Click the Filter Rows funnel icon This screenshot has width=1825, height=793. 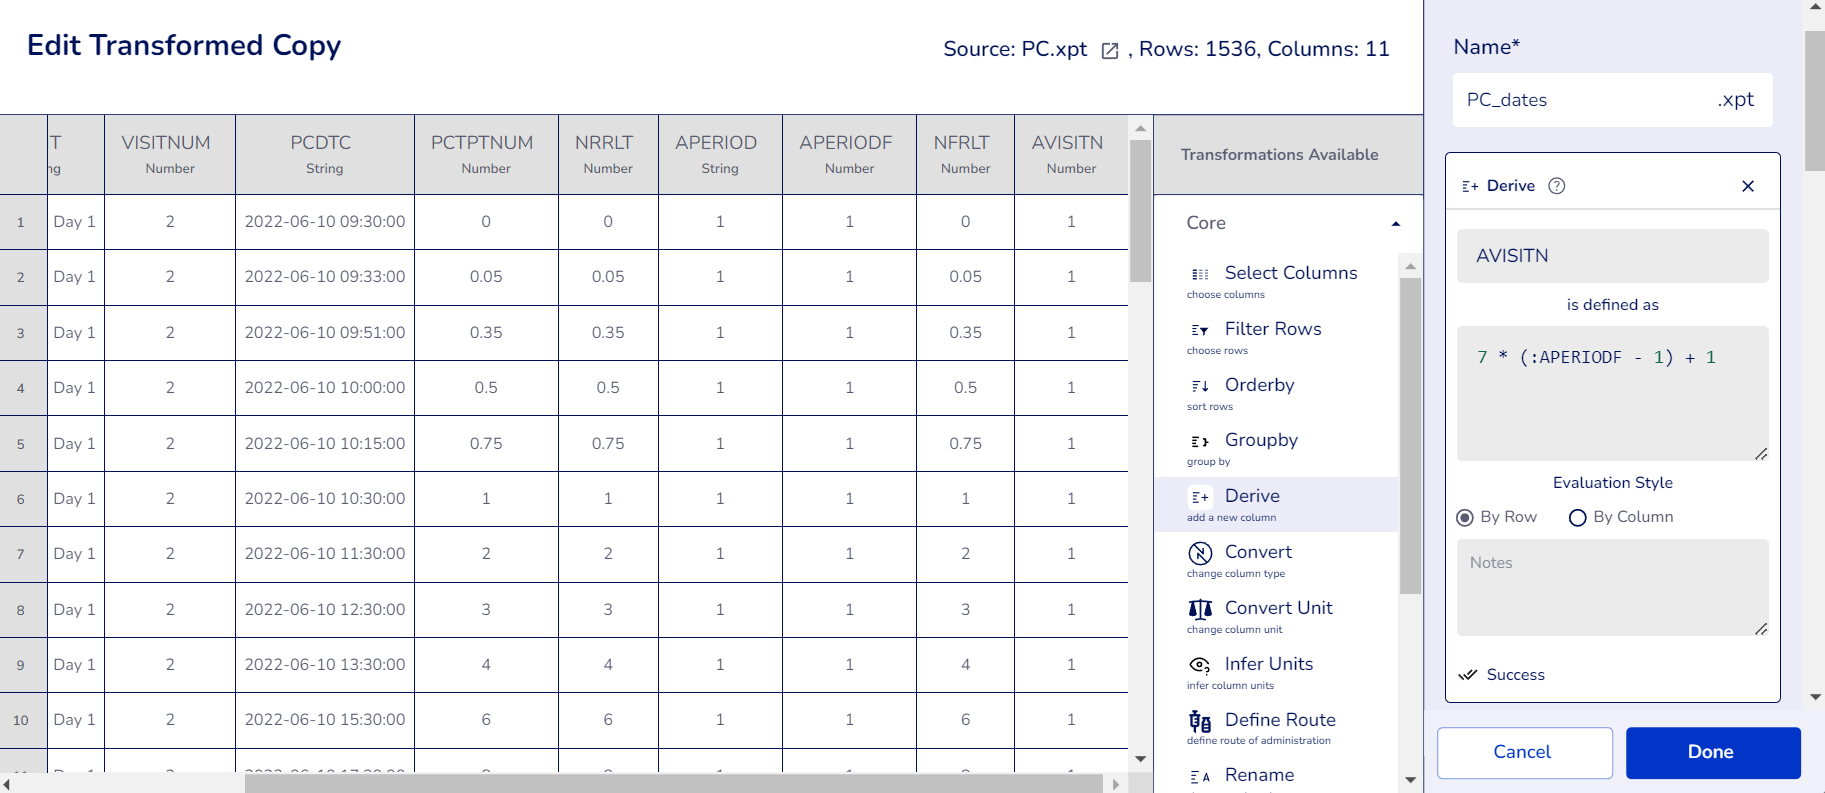1200,330
